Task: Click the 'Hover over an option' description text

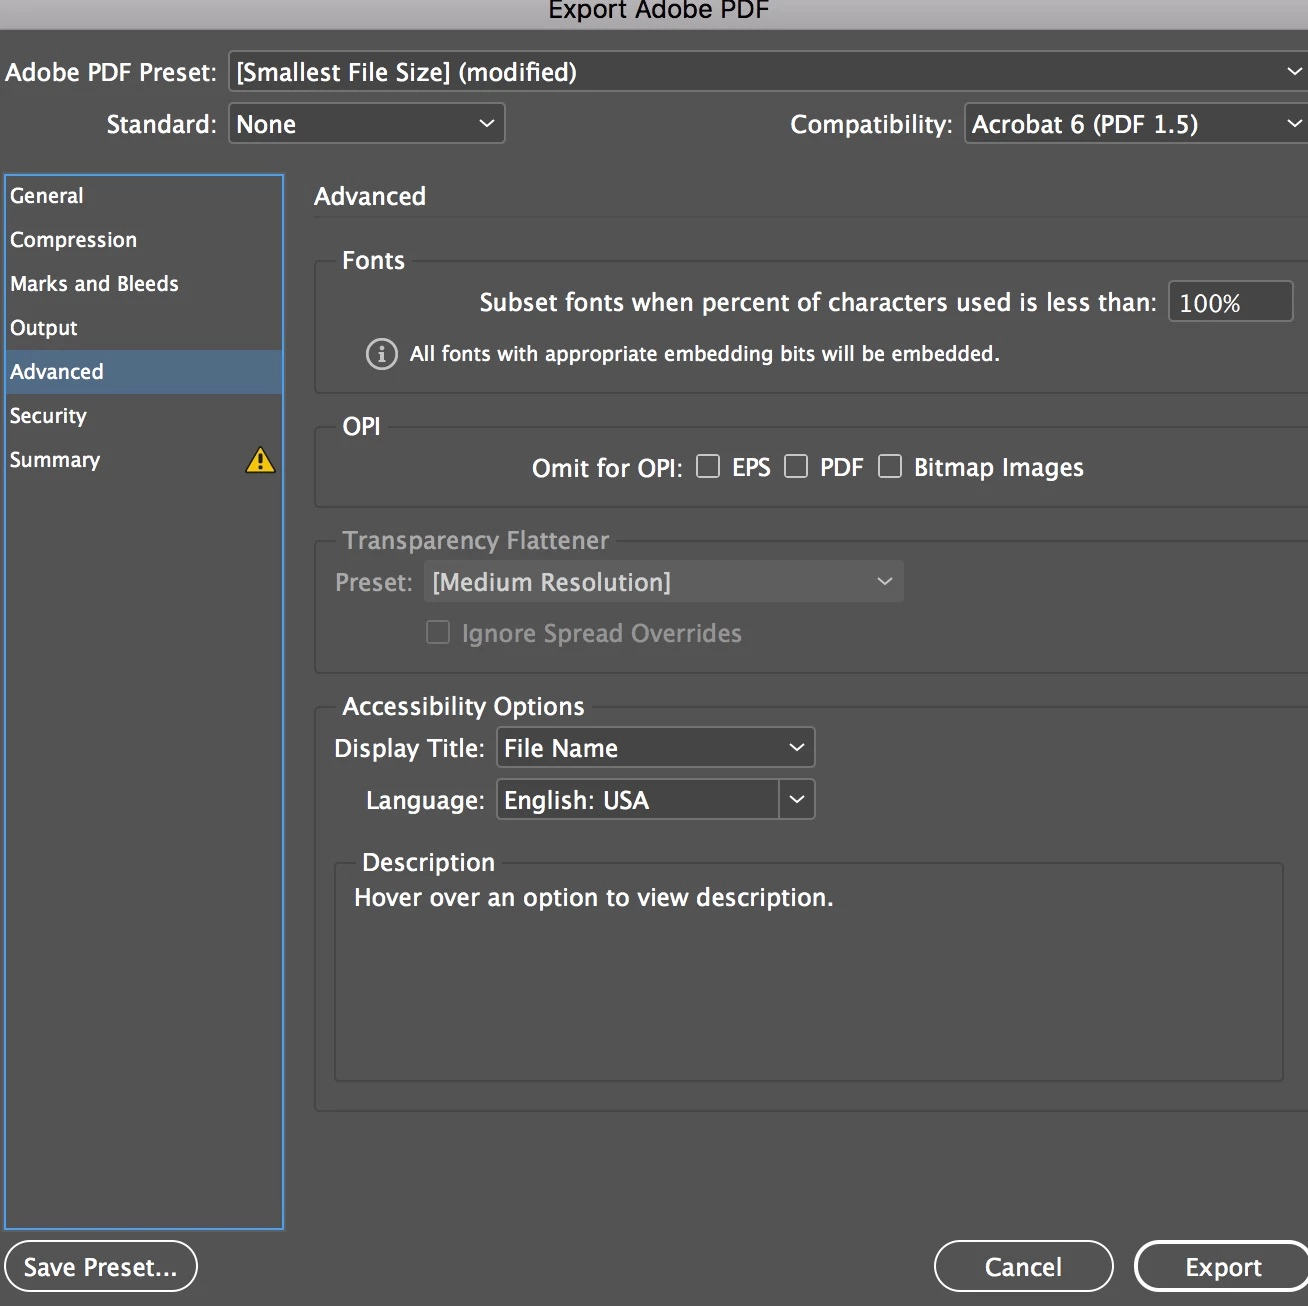Action: [593, 898]
